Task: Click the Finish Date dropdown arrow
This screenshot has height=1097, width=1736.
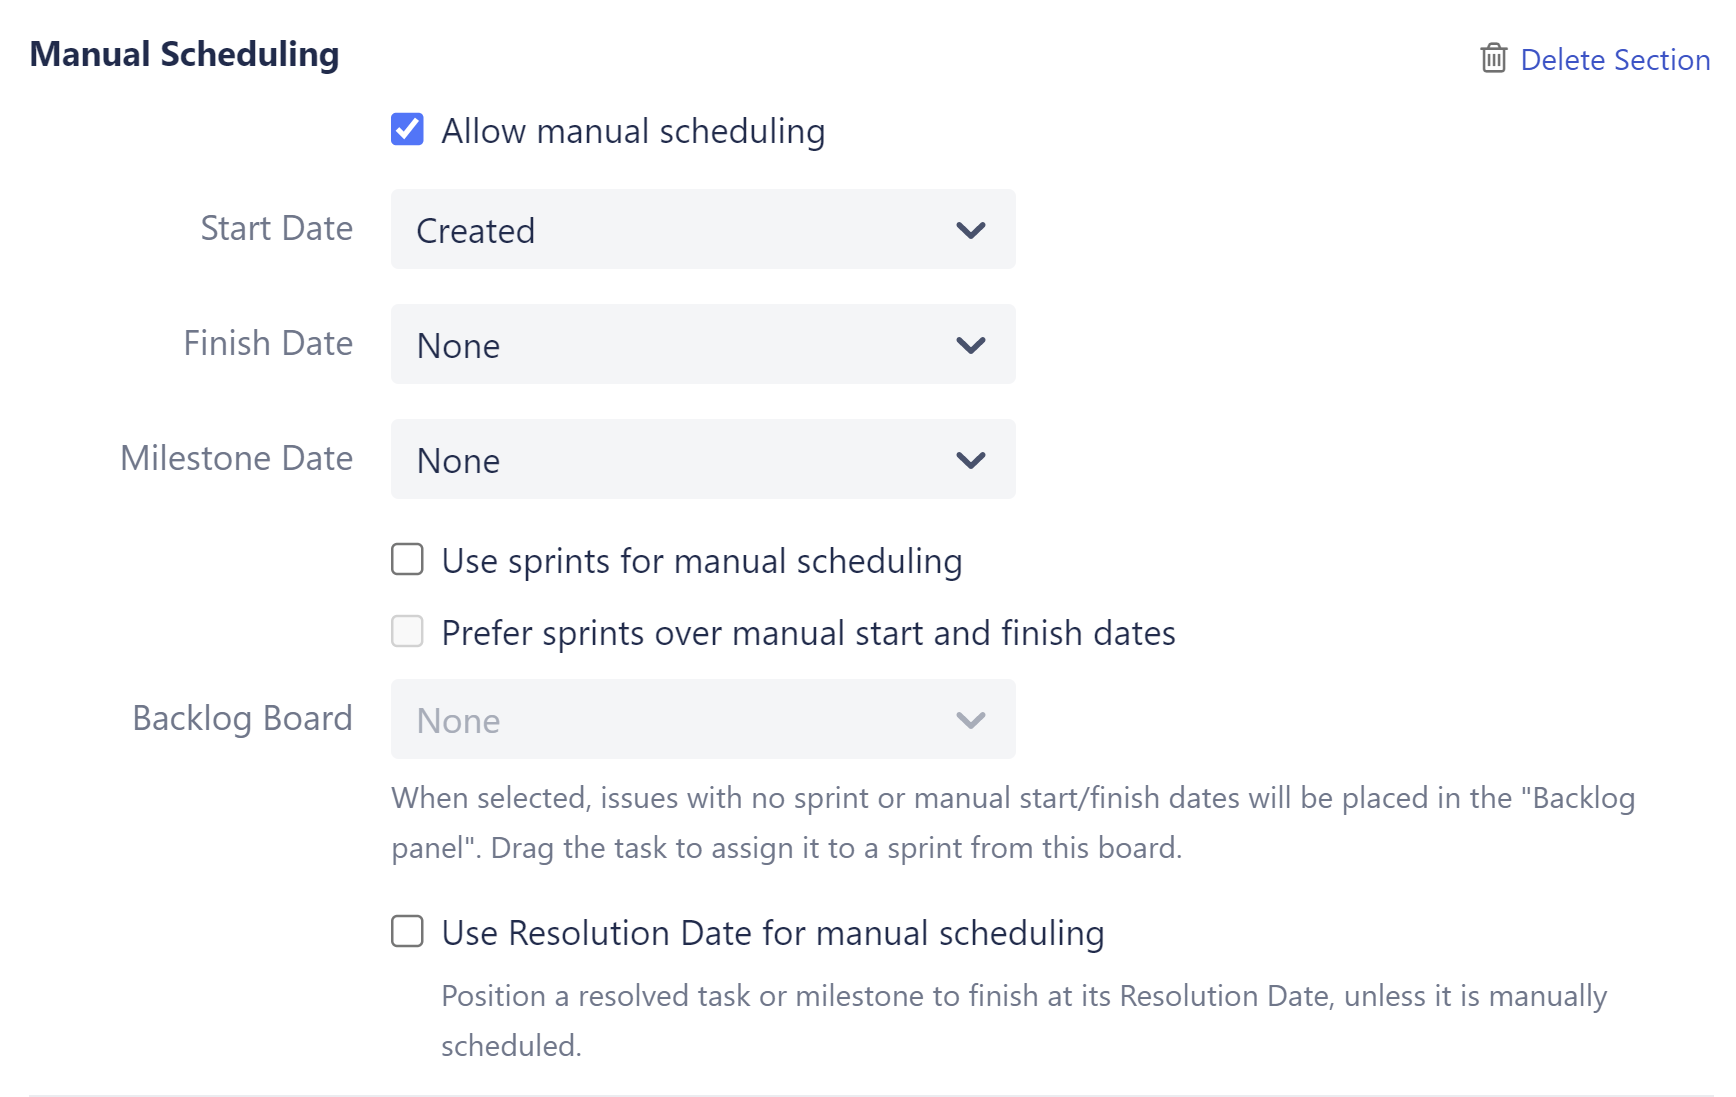Action: pyautogui.click(x=969, y=344)
